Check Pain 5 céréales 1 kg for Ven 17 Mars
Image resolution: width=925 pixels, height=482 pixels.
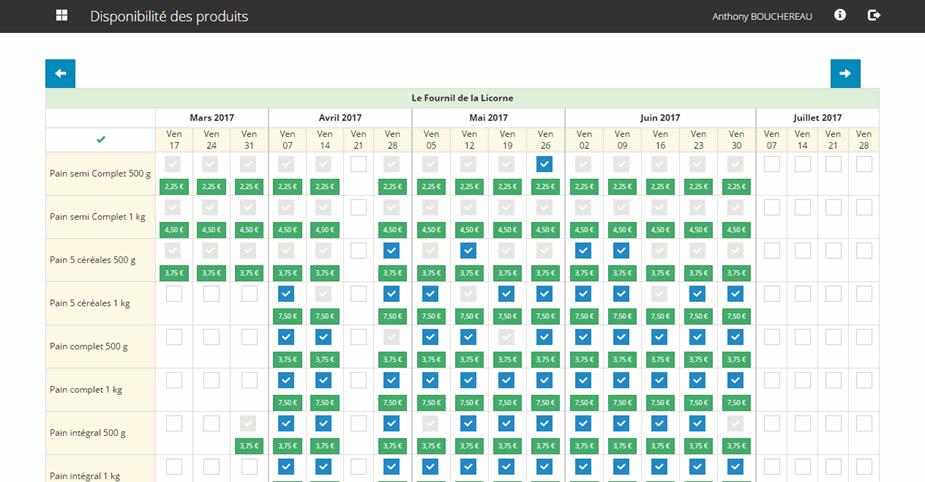pos(174,294)
